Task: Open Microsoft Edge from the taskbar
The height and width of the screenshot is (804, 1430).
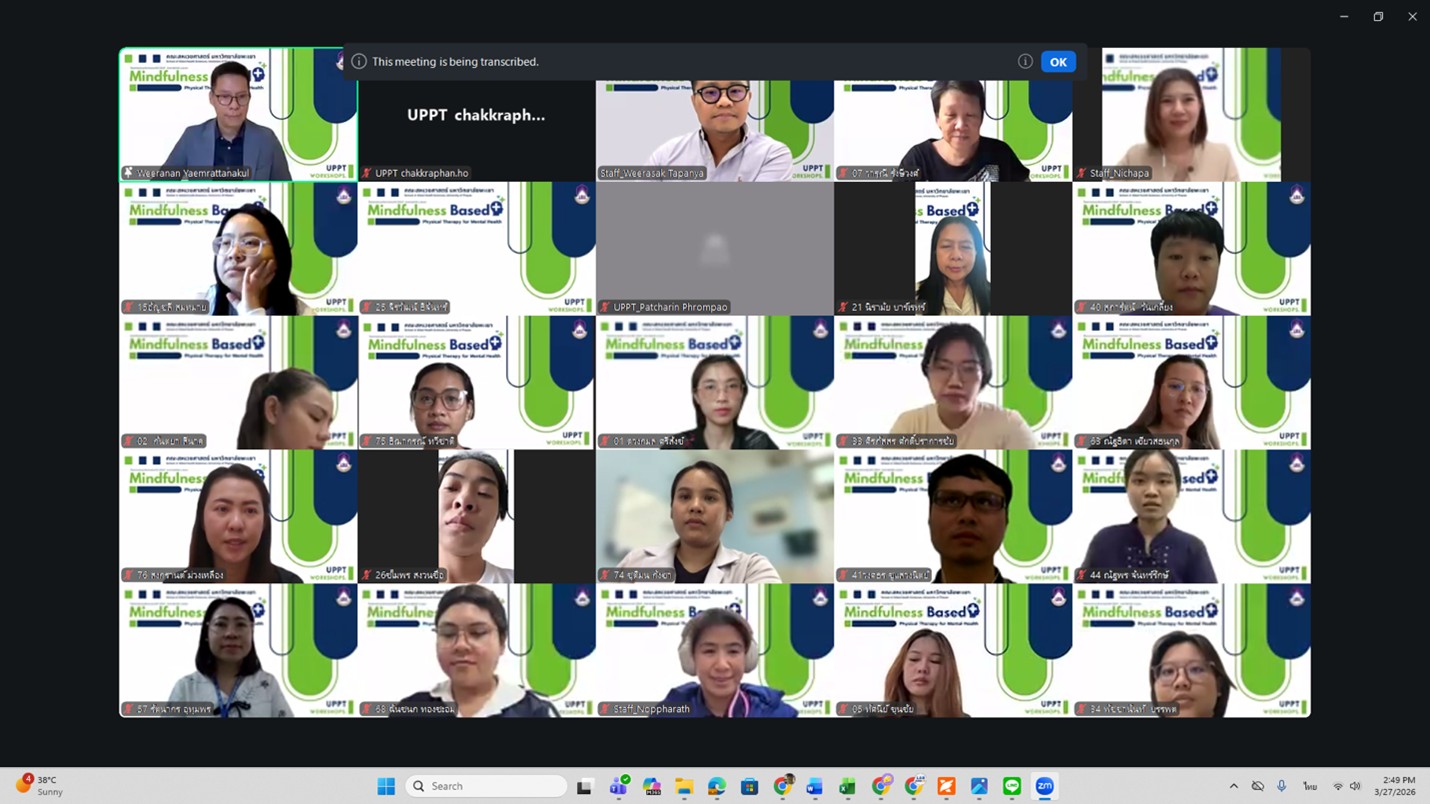Action: click(x=717, y=787)
